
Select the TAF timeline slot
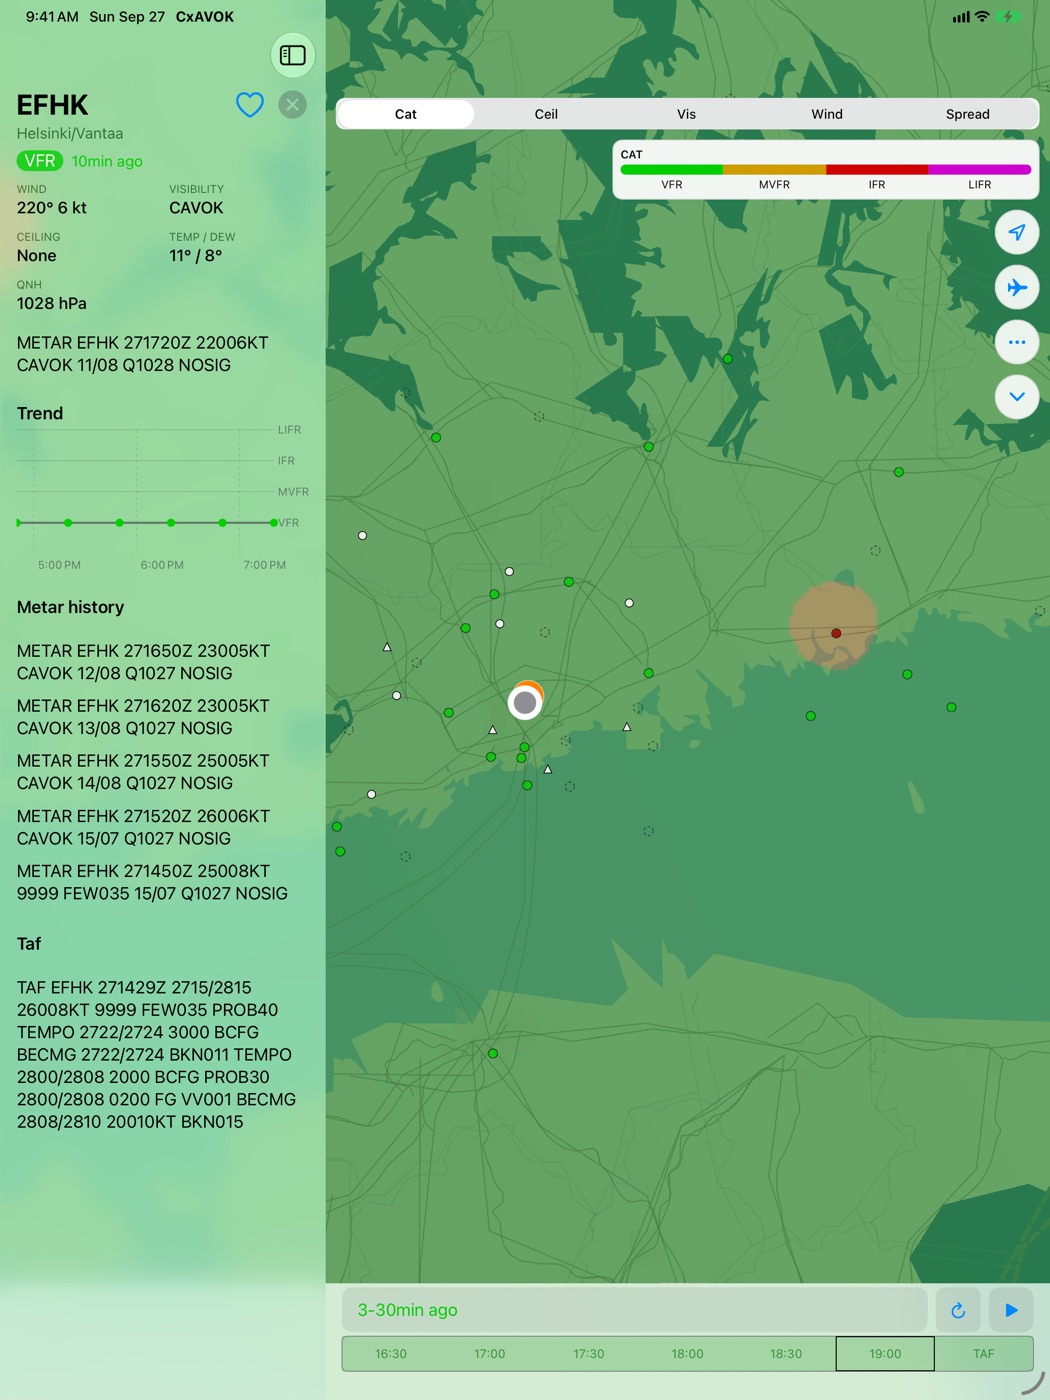984,1354
